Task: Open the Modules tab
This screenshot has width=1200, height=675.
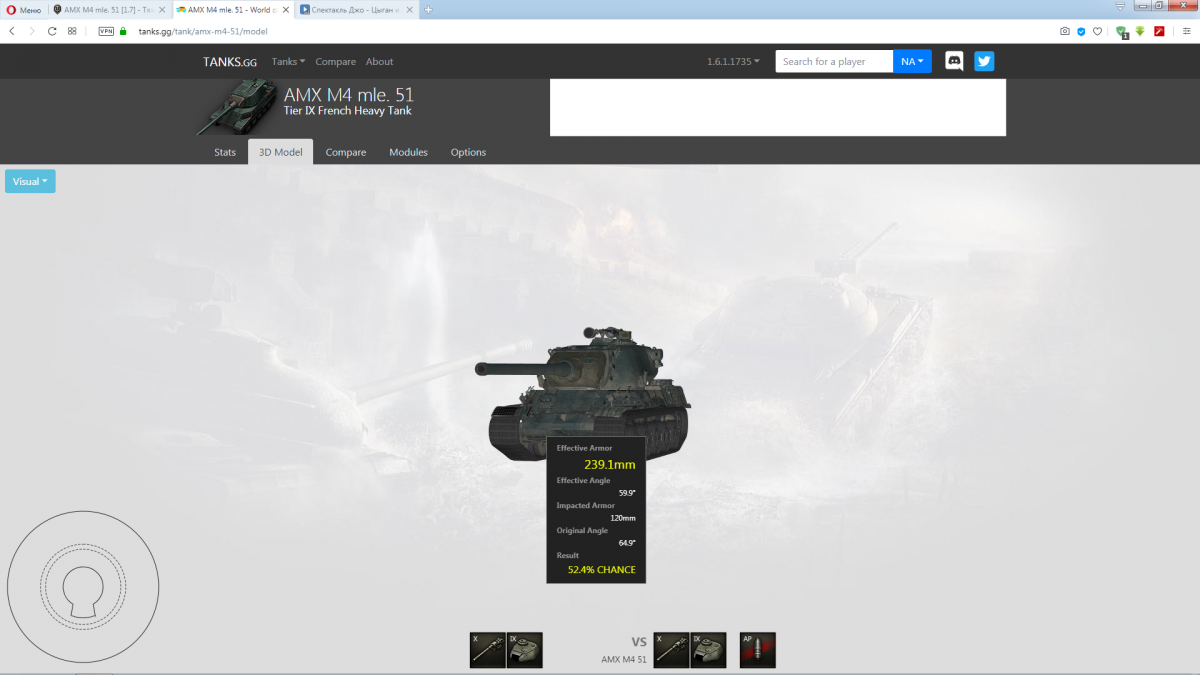Action: coord(408,152)
